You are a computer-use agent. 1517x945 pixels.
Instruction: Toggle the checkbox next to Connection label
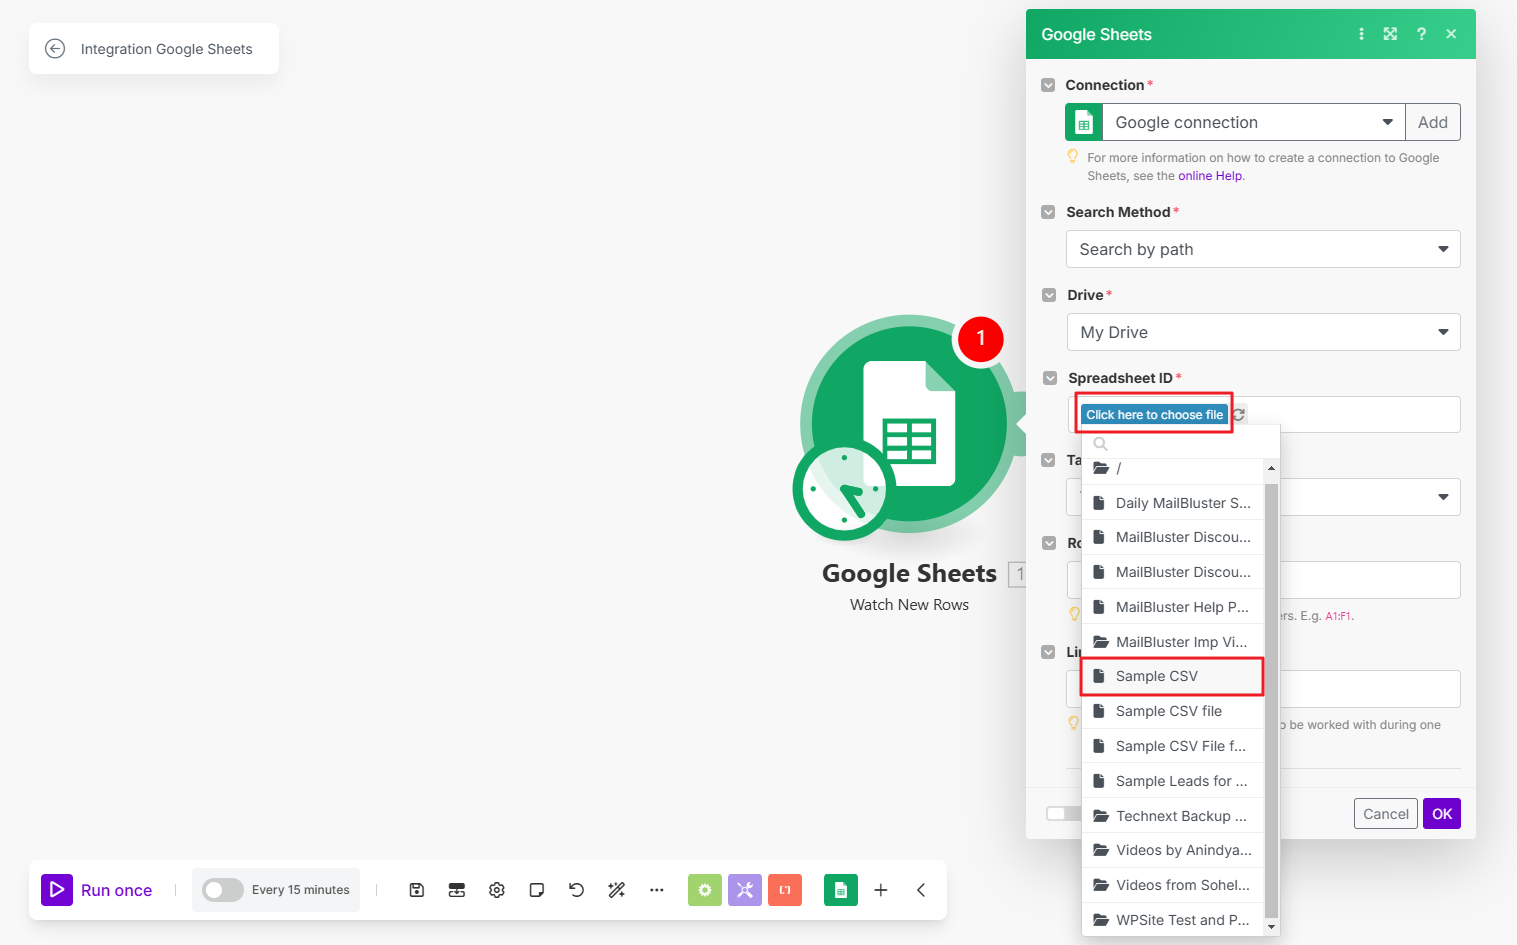(x=1048, y=85)
